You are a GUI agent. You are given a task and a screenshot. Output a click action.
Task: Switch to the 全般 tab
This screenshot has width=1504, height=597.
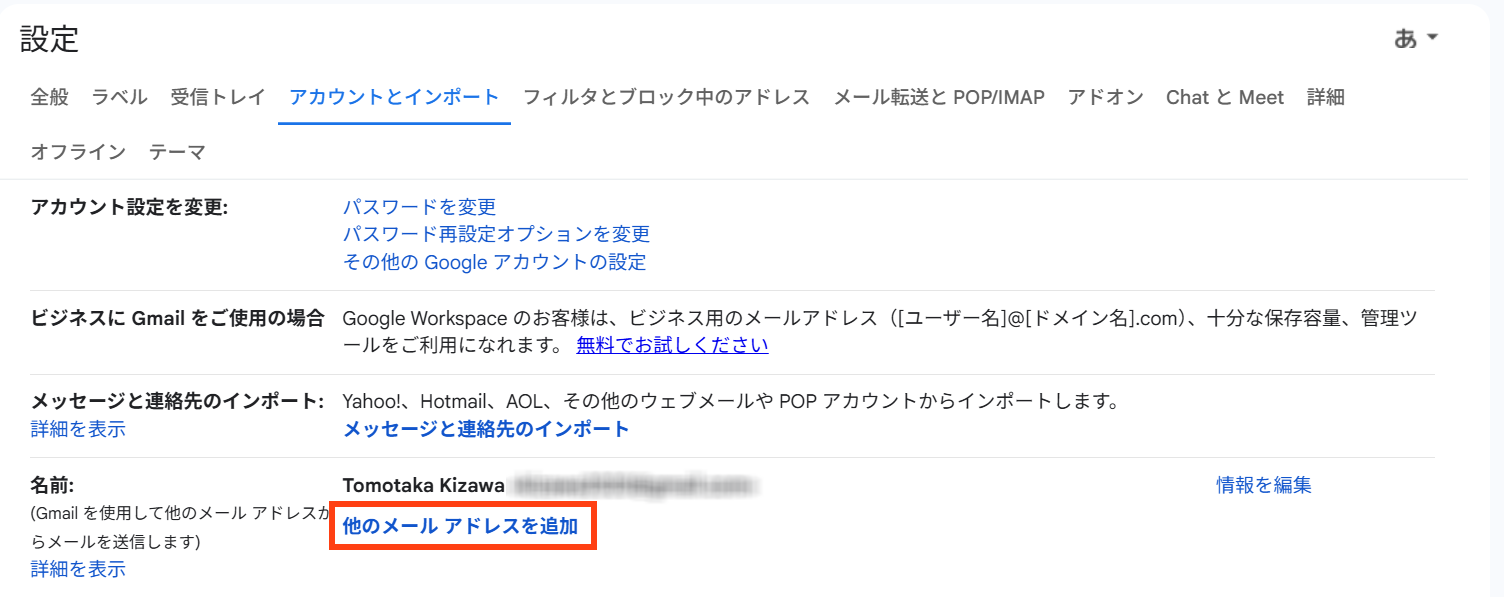(x=50, y=97)
